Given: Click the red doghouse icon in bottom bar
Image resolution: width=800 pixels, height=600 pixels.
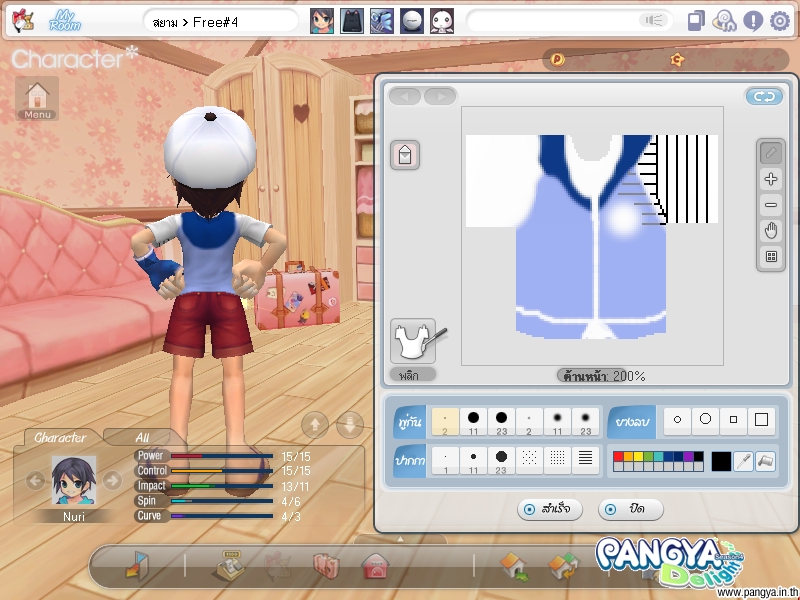Looking at the screenshot, I should coord(375,566).
